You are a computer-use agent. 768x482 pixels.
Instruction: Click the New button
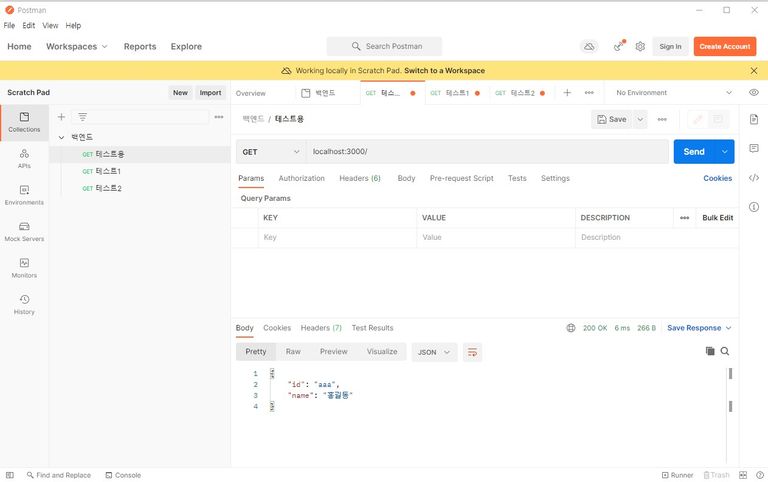point(180,93)
